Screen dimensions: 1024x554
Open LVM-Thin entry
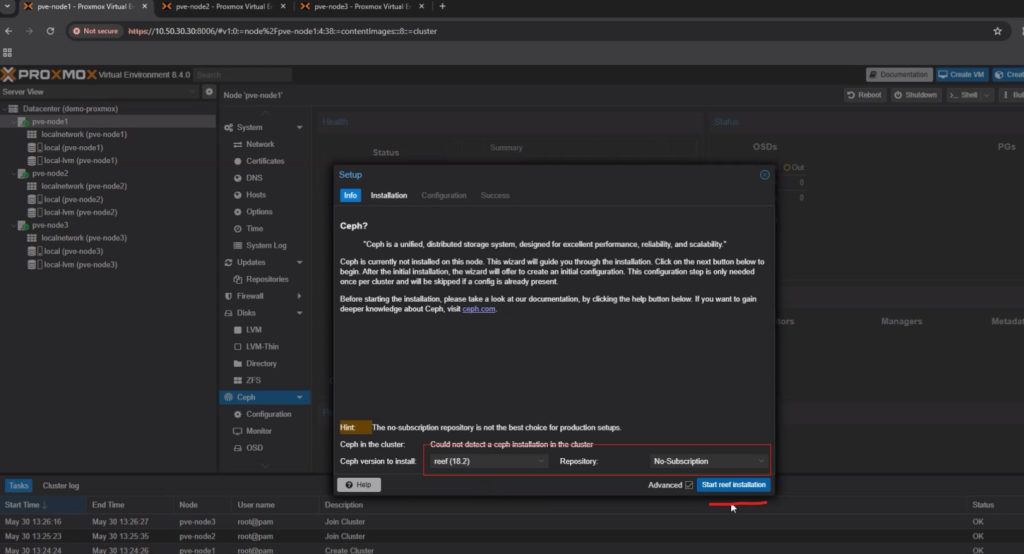[x=264, y=347]
